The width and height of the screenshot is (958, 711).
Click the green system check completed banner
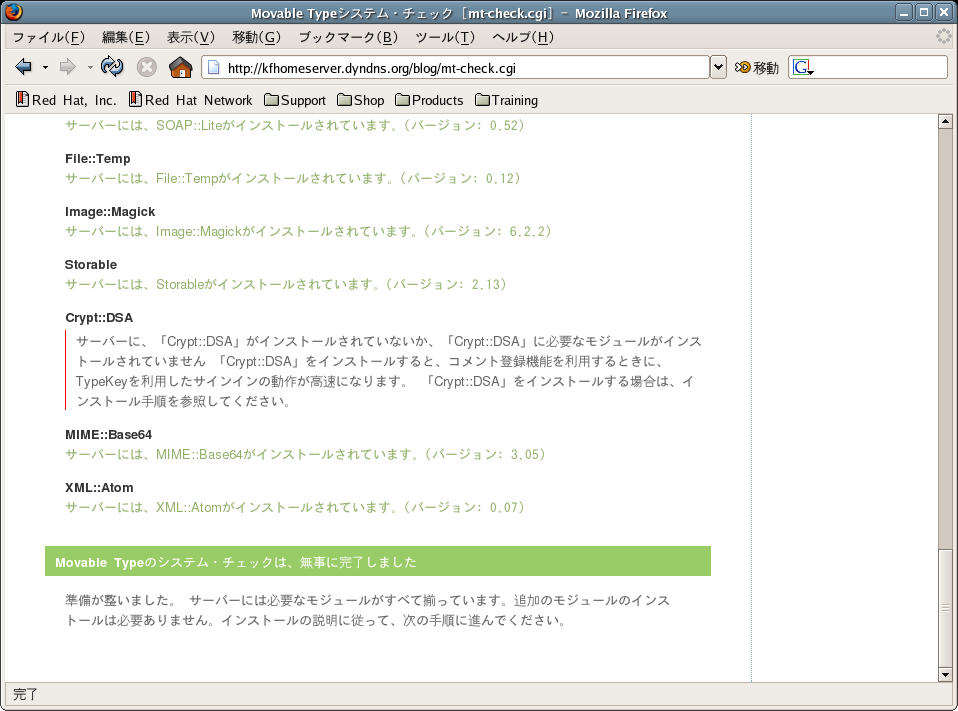click(378, 561)
